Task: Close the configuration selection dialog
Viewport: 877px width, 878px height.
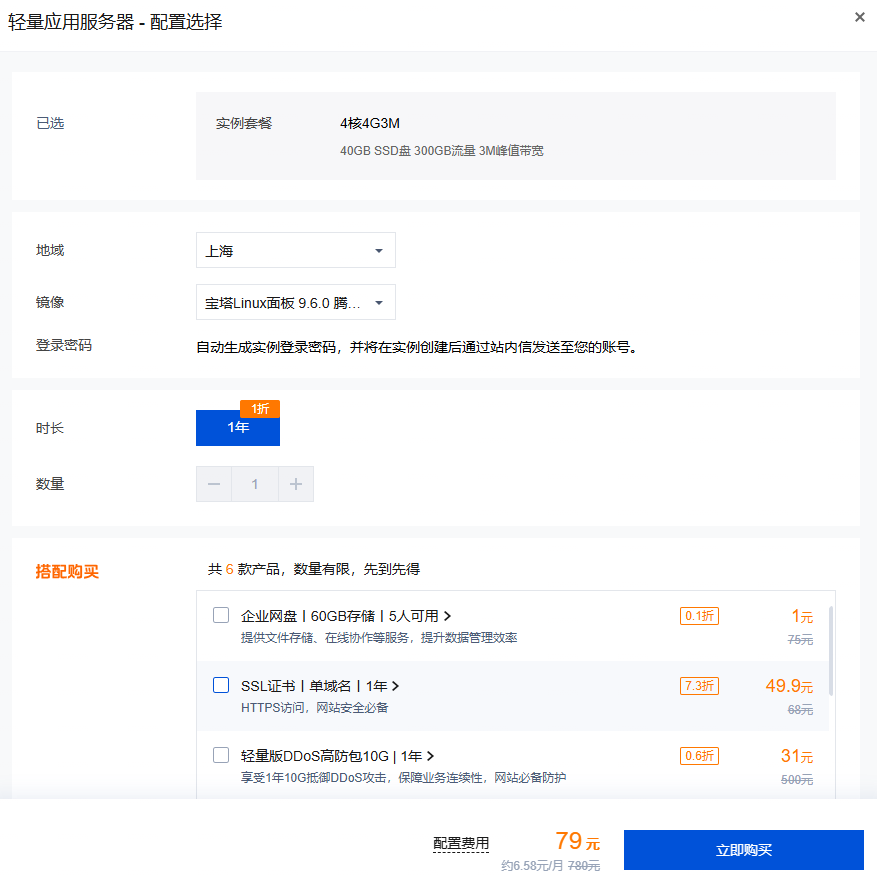Action: coord(860,17)
